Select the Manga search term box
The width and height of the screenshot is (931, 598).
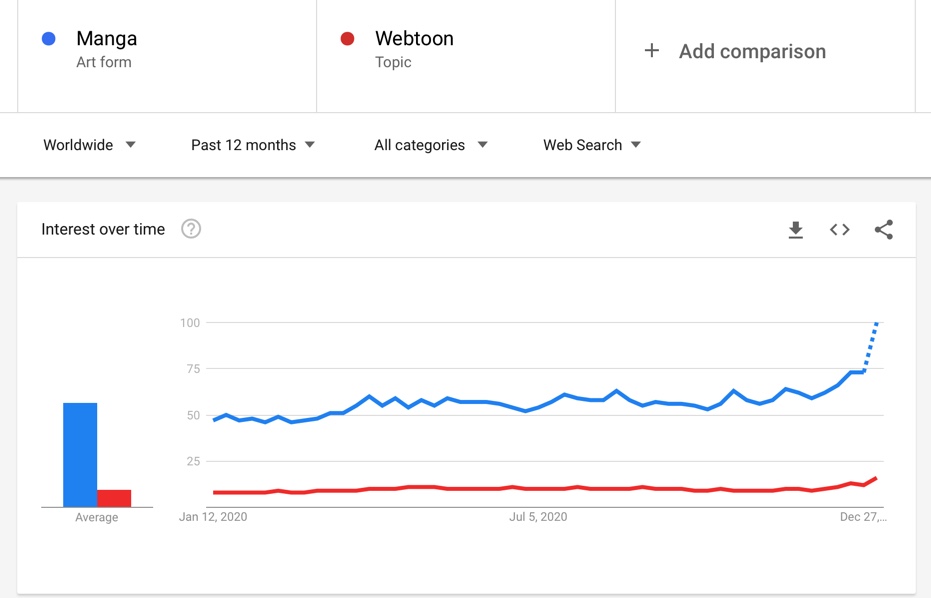tap(167, 56)
